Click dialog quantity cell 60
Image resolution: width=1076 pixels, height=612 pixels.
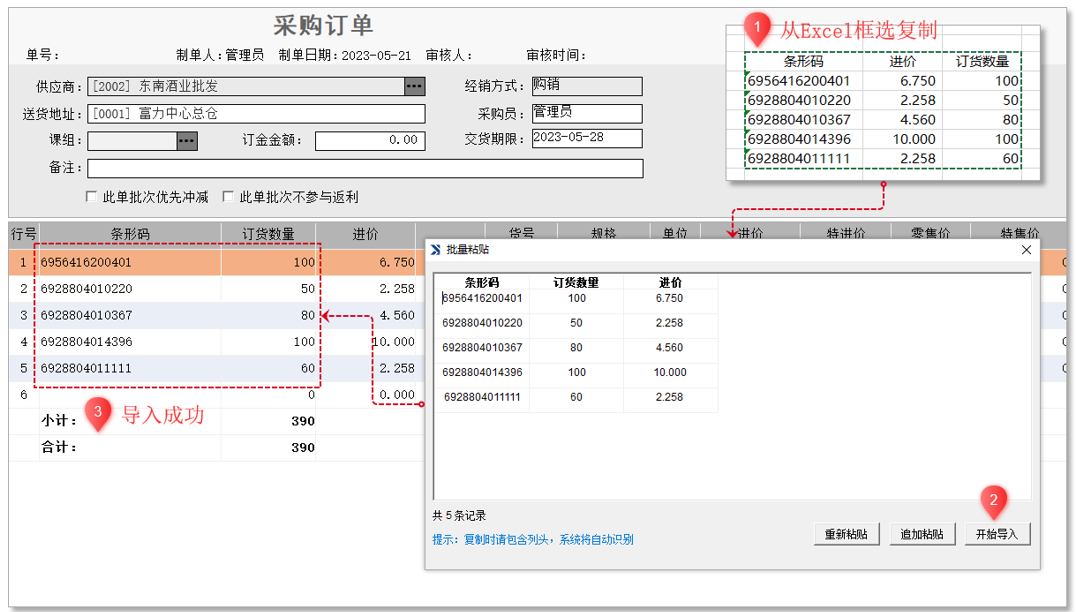coord(576,397)
